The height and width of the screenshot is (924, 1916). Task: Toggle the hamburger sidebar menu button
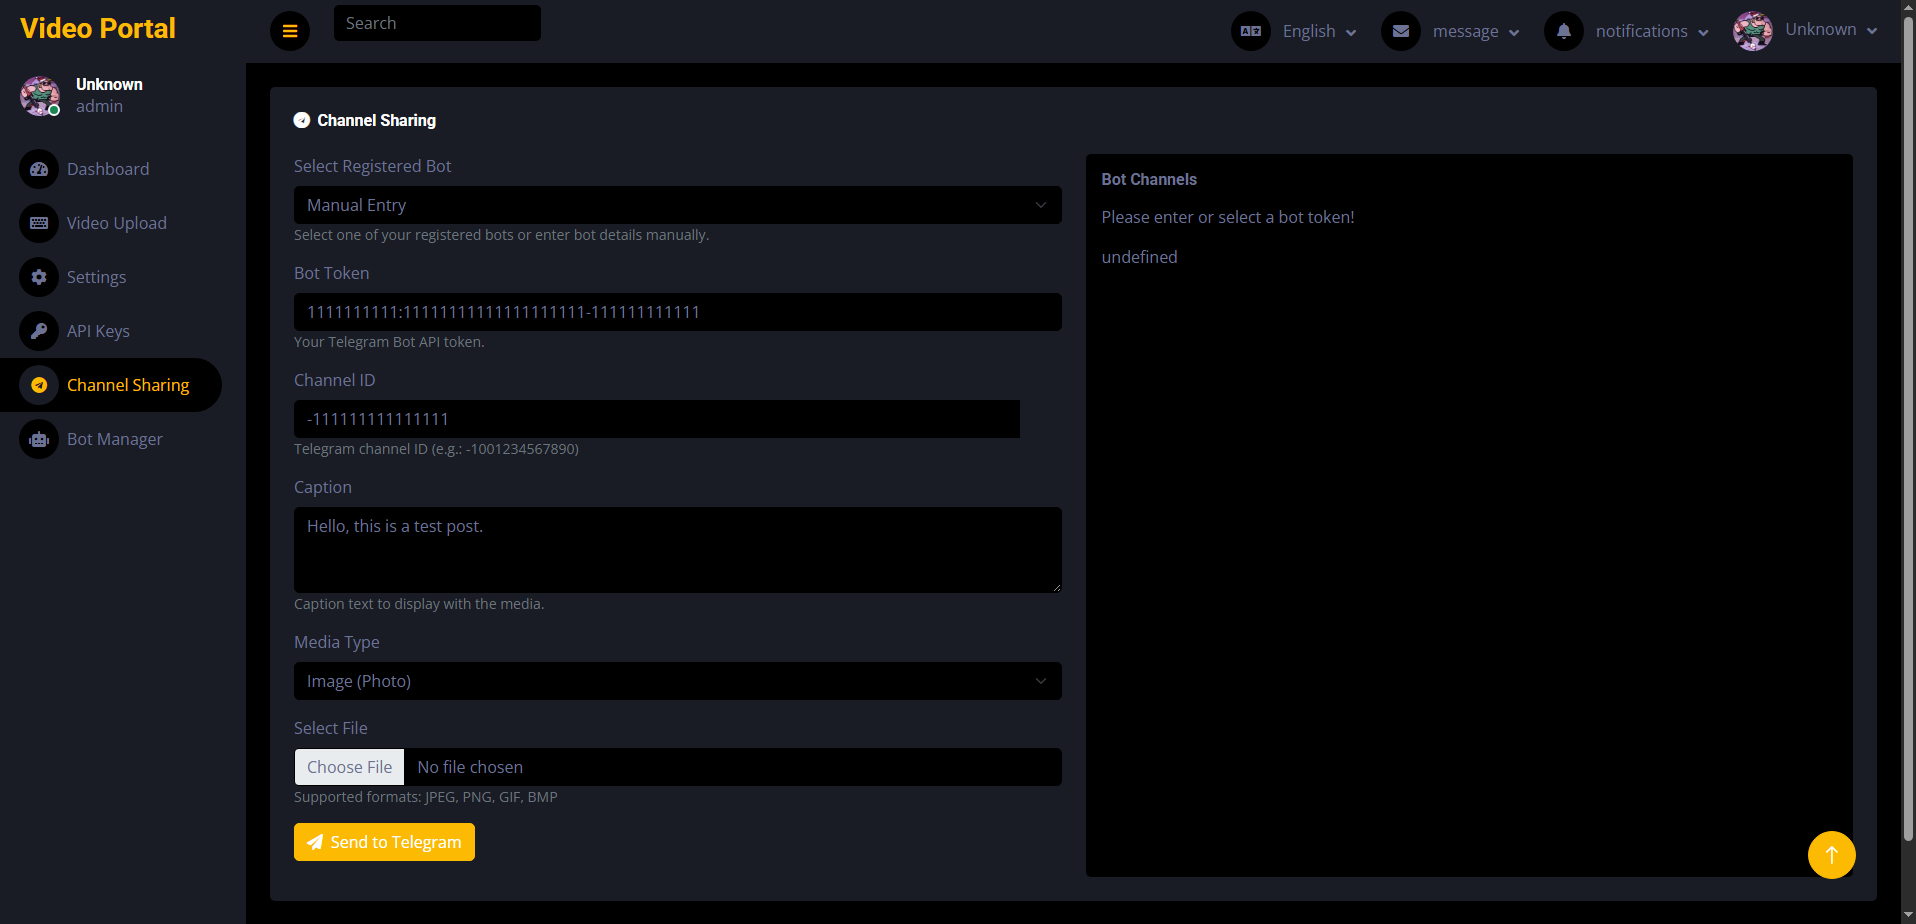(x=290, y=31)
